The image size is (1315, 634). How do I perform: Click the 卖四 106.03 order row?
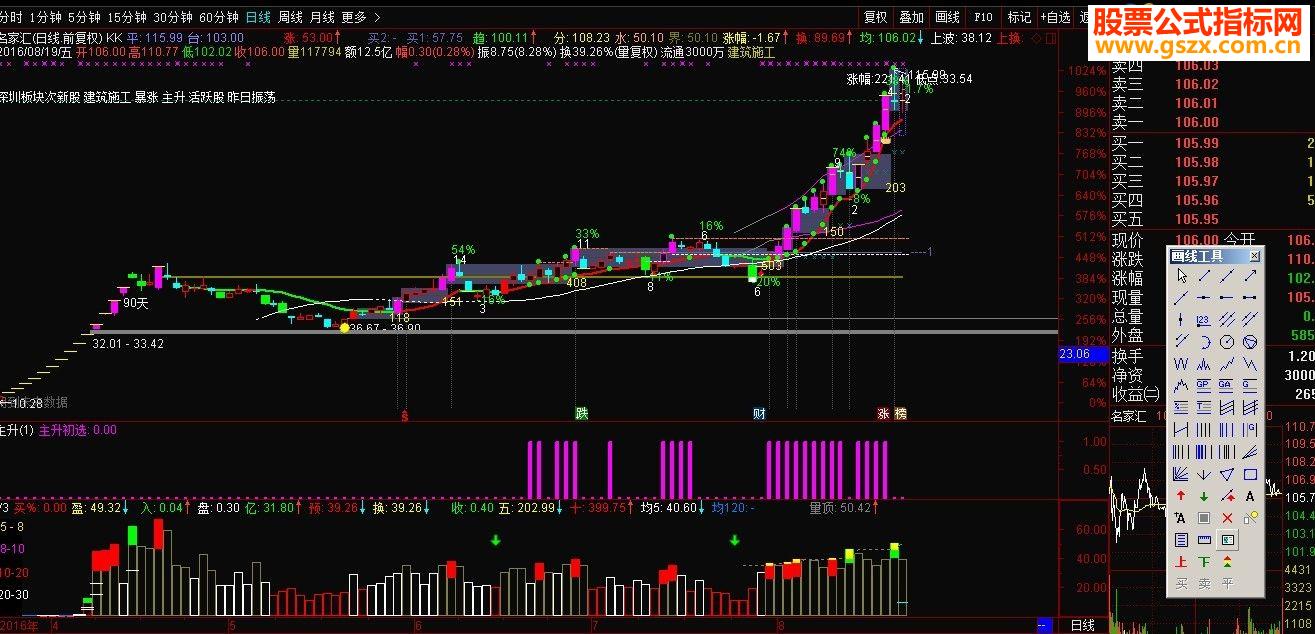pyautogui.click(x=1212, y=66)
